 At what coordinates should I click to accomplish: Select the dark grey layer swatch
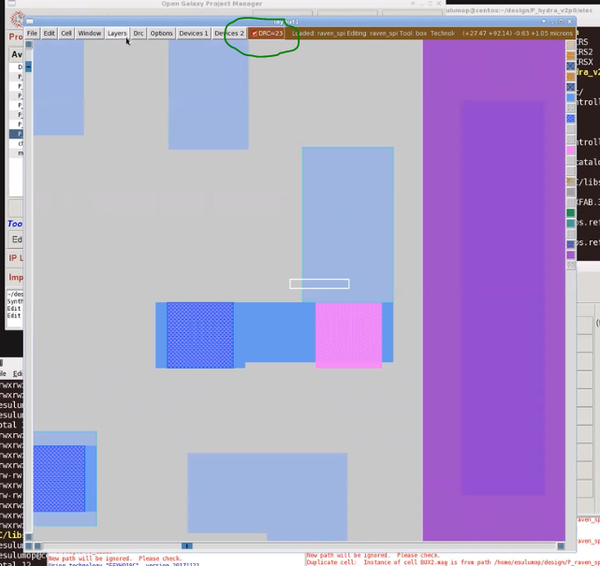[571, 192]
